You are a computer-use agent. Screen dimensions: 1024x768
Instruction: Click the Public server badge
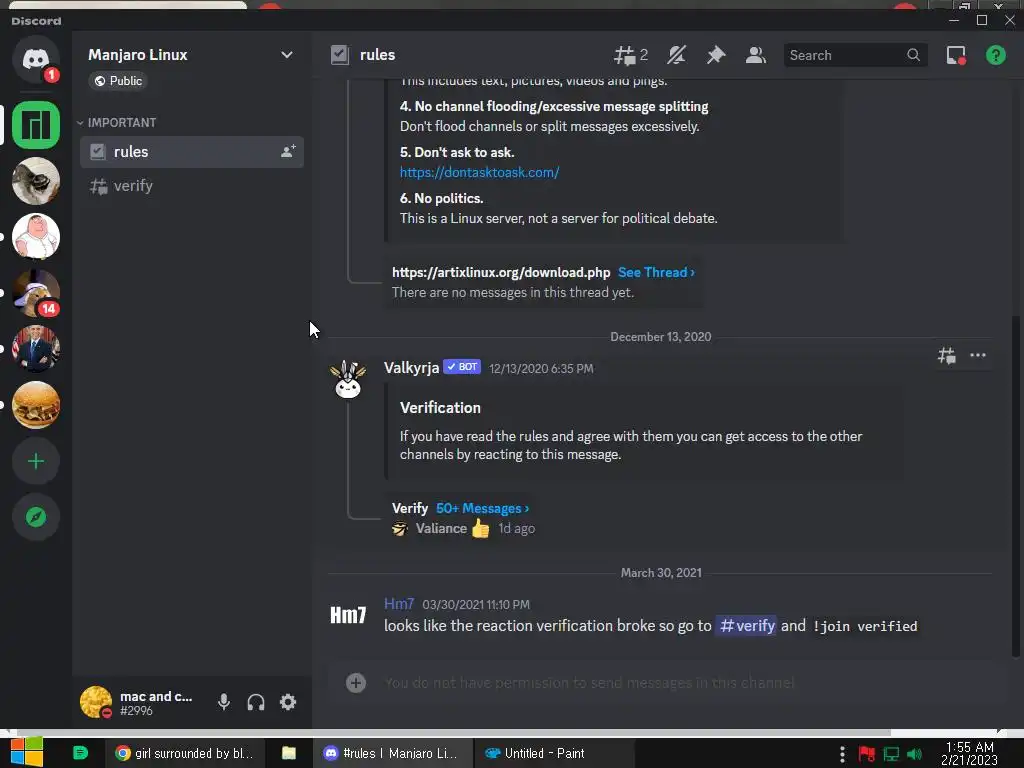(118, 81)
